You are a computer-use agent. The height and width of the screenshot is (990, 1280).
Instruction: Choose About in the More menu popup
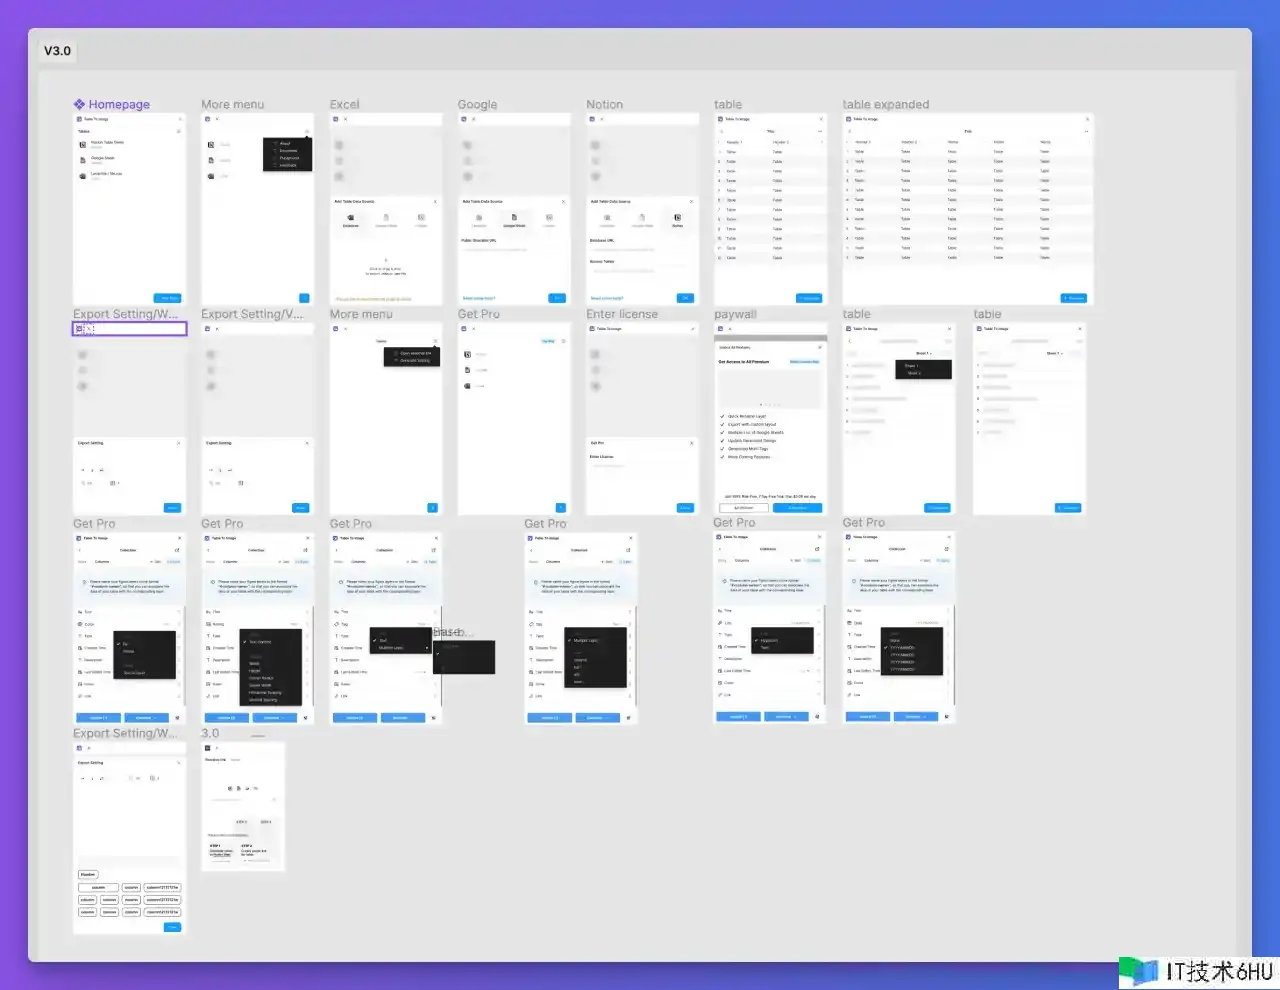284,143
